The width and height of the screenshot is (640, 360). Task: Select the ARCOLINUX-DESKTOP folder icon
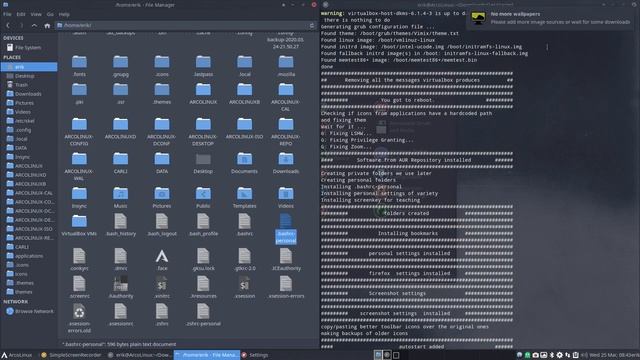point(203,124)
